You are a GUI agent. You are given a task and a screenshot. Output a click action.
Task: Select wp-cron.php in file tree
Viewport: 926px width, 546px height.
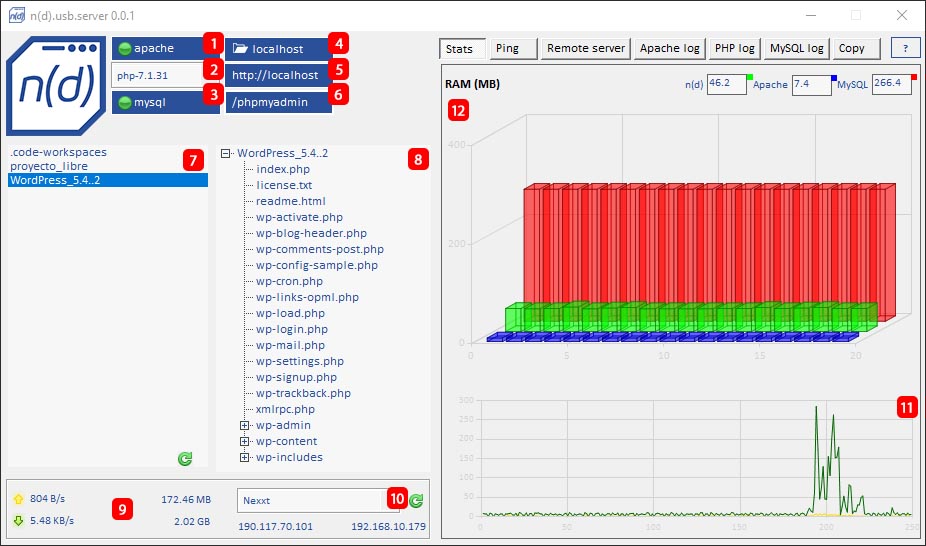point(289,281)
